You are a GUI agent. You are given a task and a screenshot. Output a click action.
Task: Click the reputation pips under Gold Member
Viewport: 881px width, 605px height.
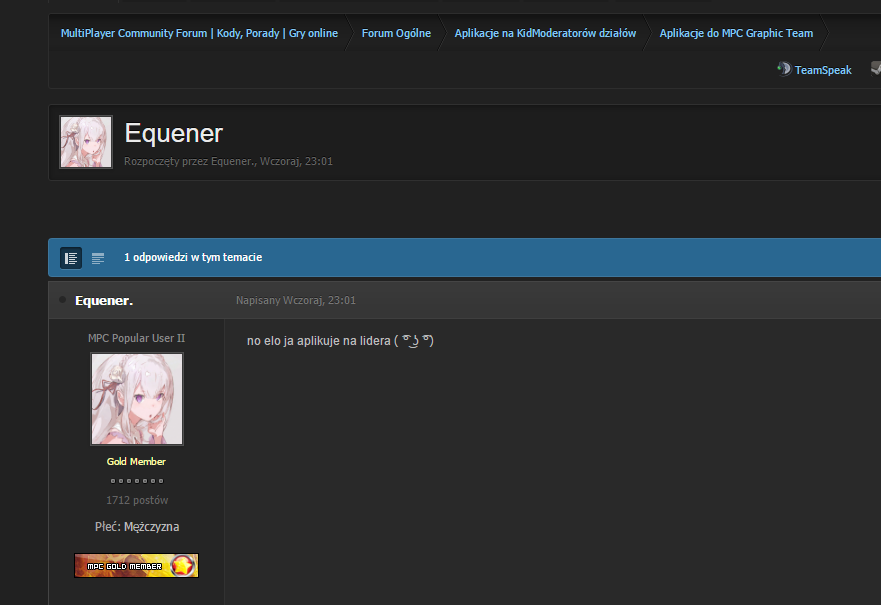click(x=137, y=481)
